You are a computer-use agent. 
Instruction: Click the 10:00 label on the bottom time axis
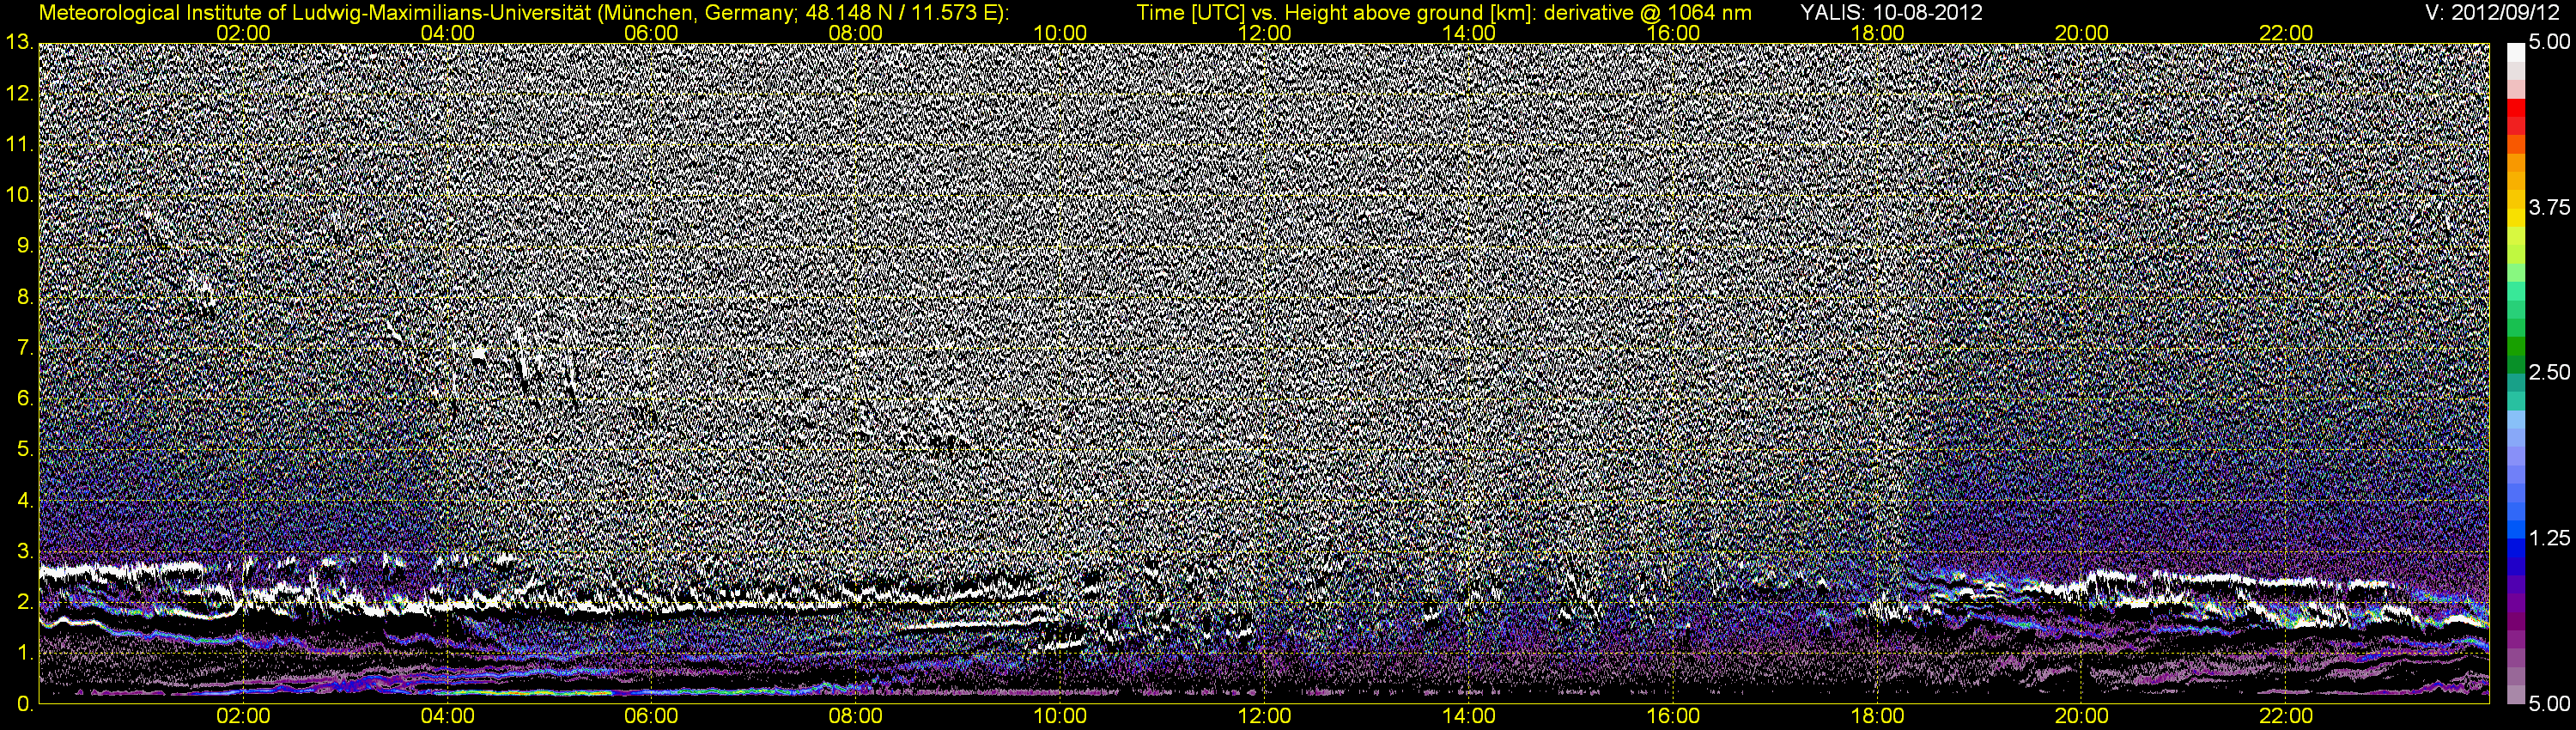tap(1060, 716)
